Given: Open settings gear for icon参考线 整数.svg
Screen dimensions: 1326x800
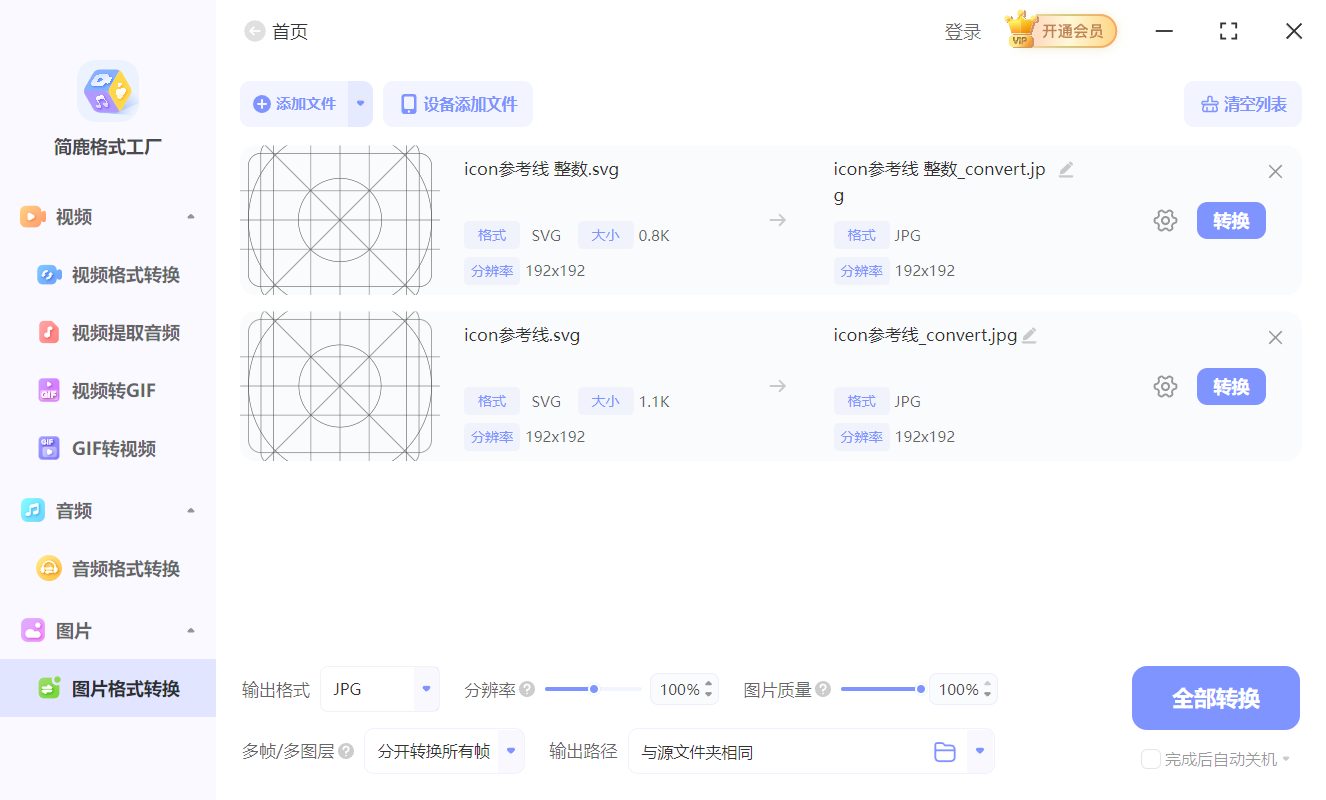Looking at the screenshot, I should click(1165, 221).
